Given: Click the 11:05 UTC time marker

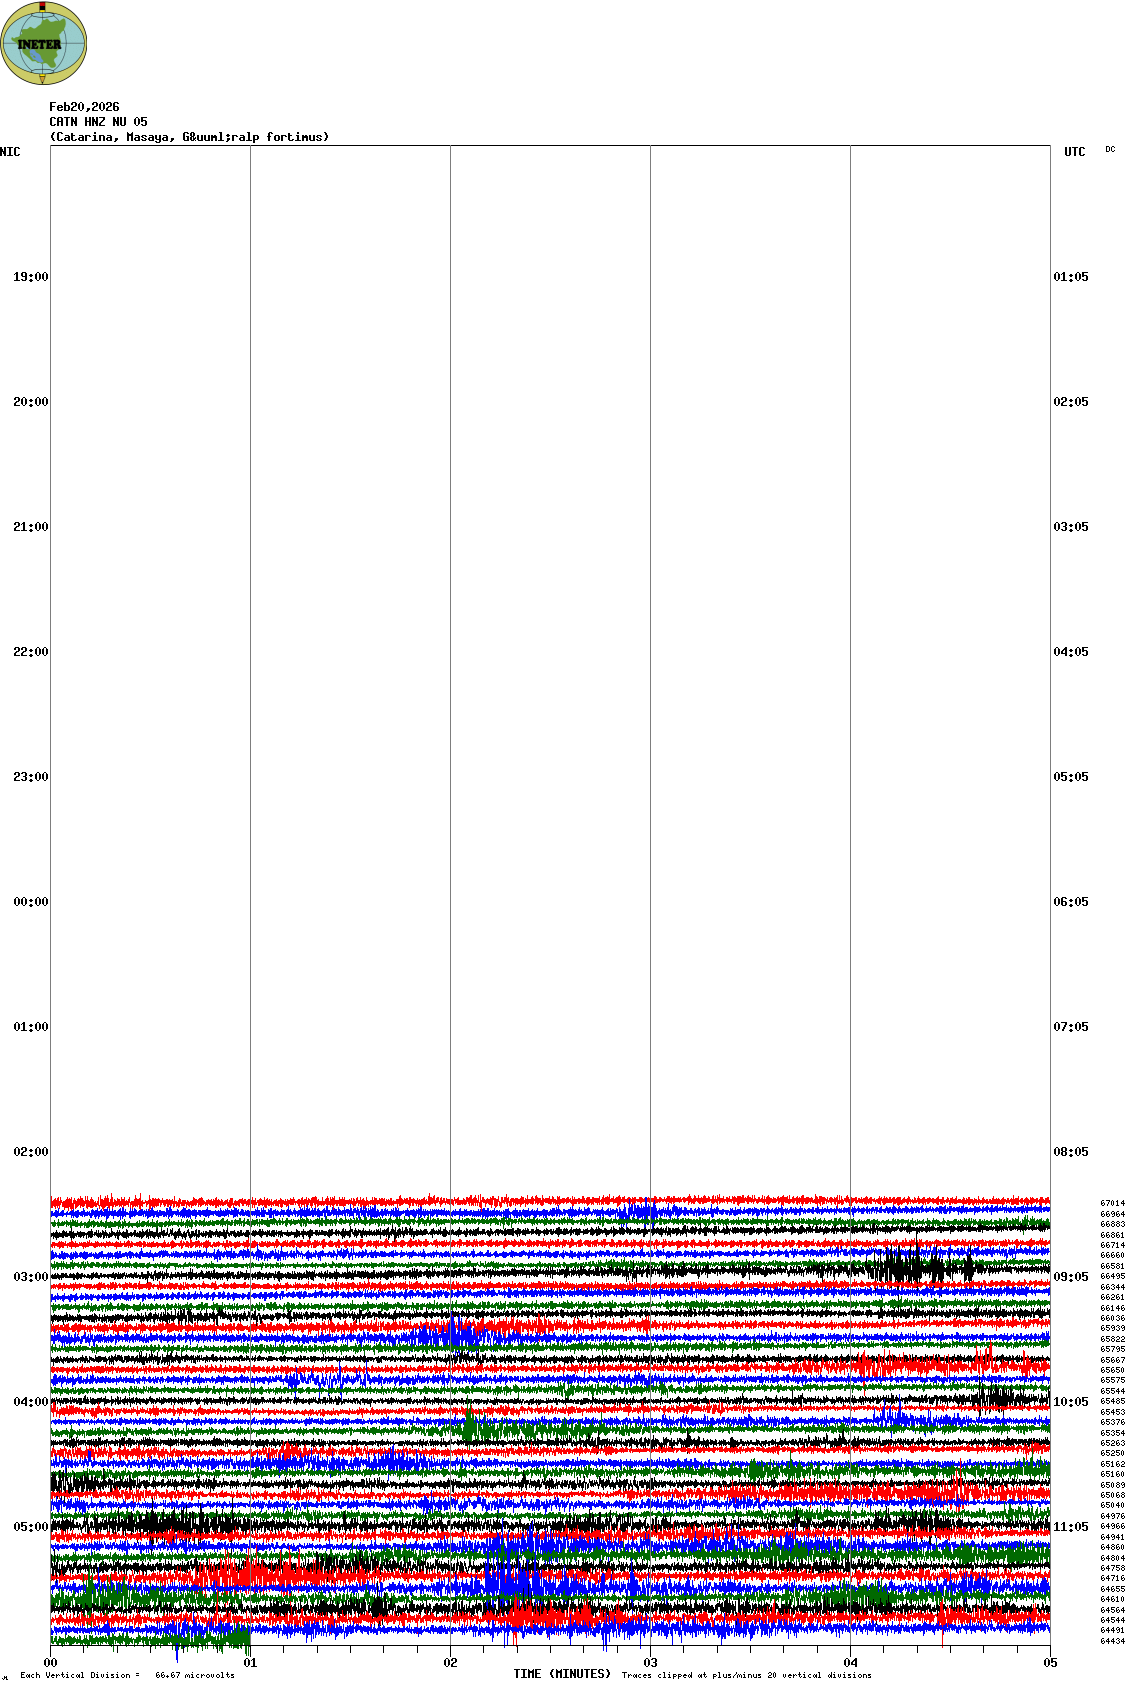Looking at the screenshot, I should coord(1070,1527).
